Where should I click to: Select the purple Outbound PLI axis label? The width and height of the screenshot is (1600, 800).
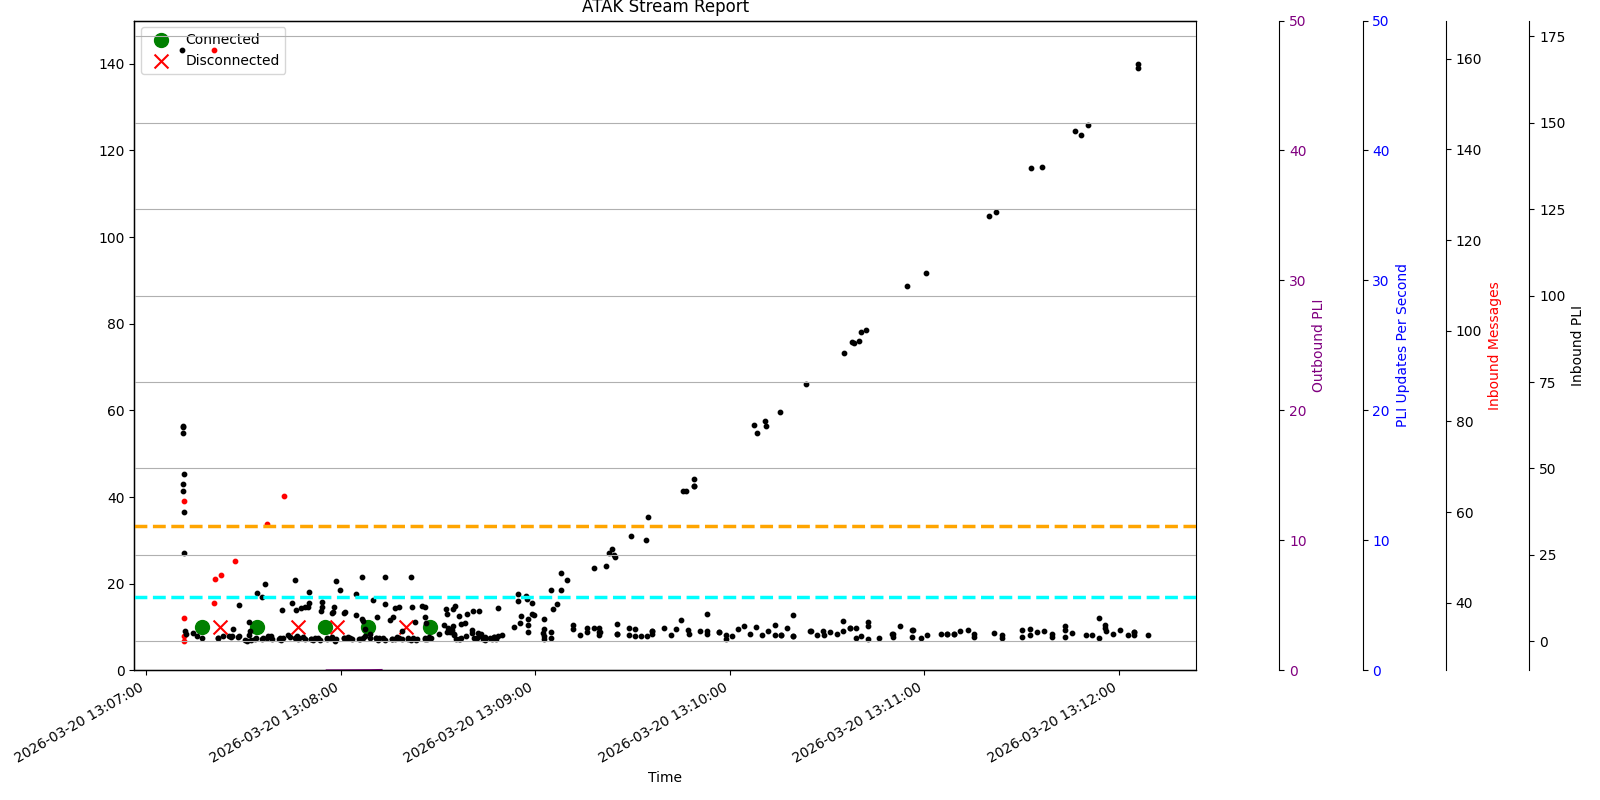click(x=1318, y=346)
